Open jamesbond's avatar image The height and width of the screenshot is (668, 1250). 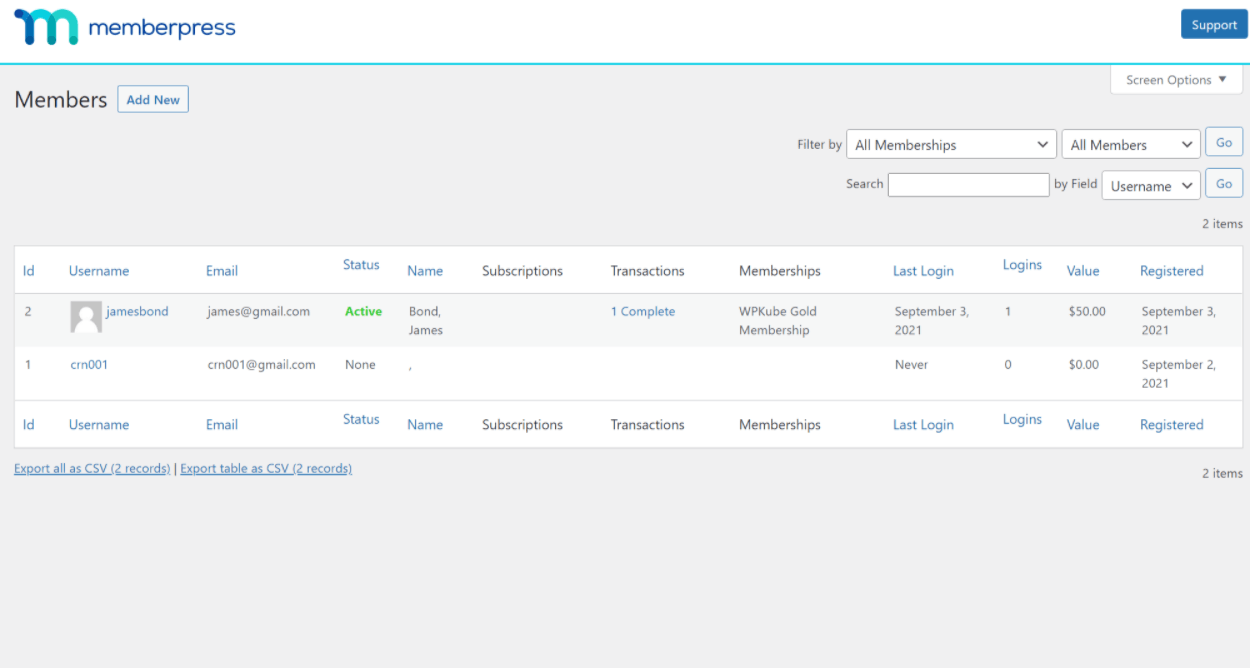tap(86, 317)
